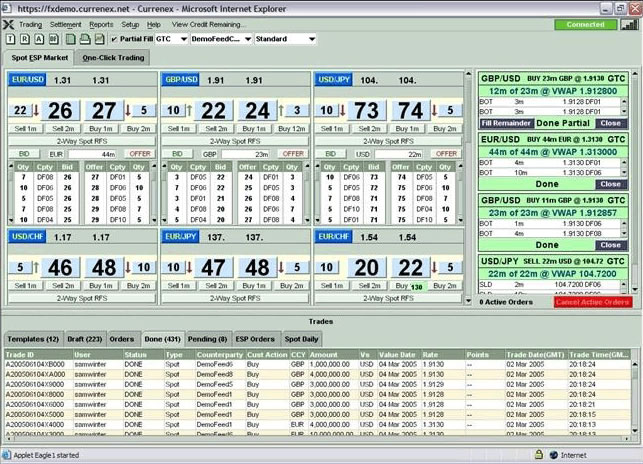
Task: Click the A toolbar icon
Action: pyautogui.click(x=39, y=39)
